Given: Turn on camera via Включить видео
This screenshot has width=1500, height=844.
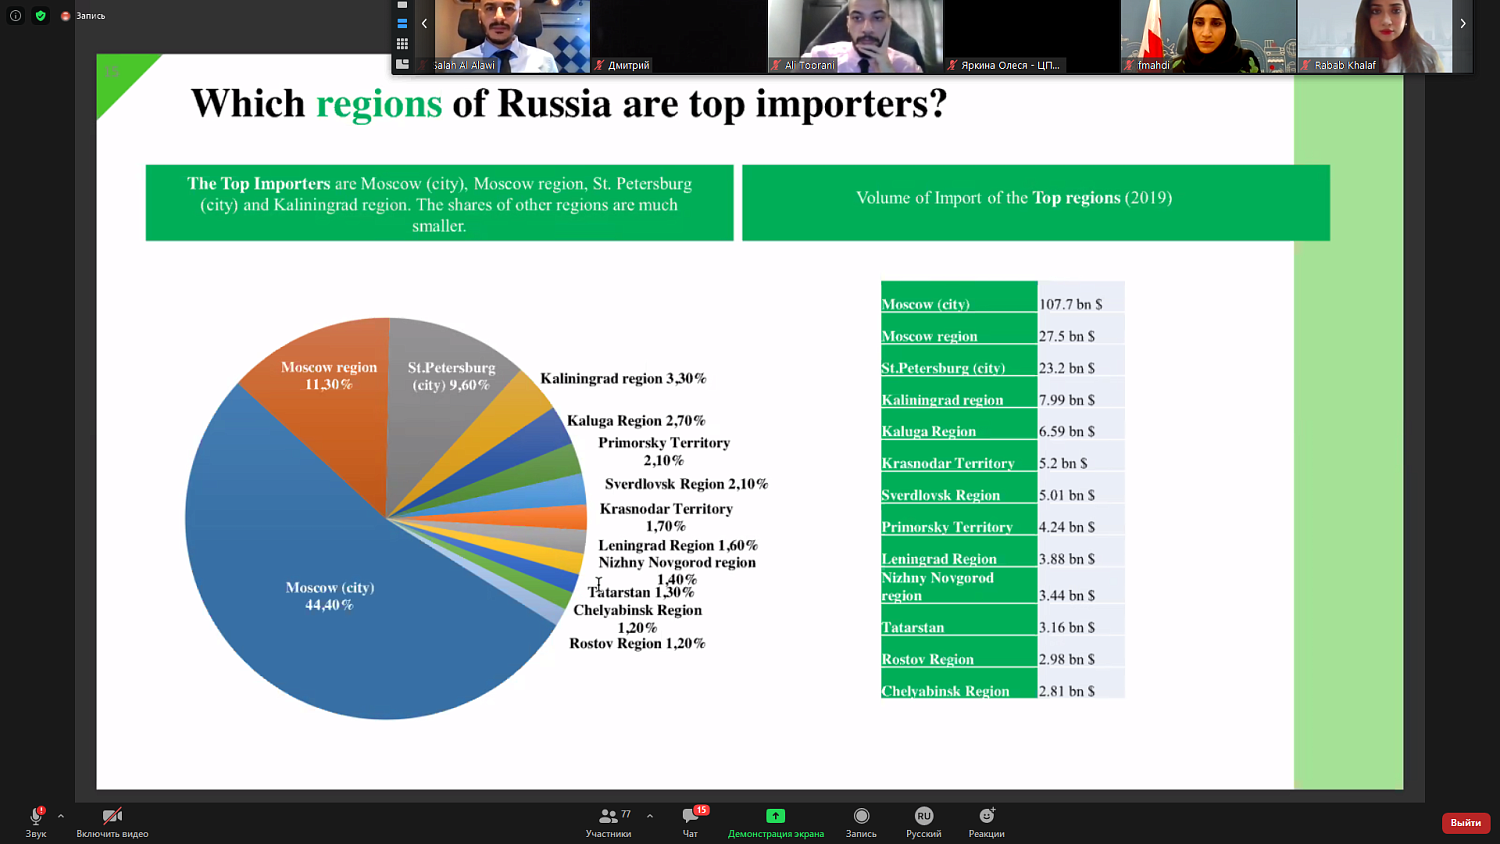Looking at the screenshot, I should point(112,822).
